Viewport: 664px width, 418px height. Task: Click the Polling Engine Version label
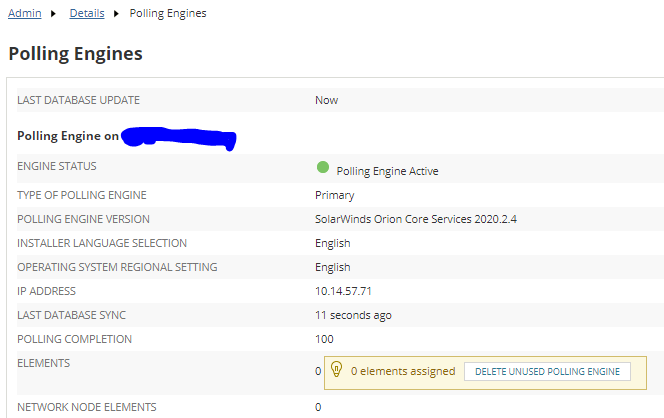click(83, 219)
